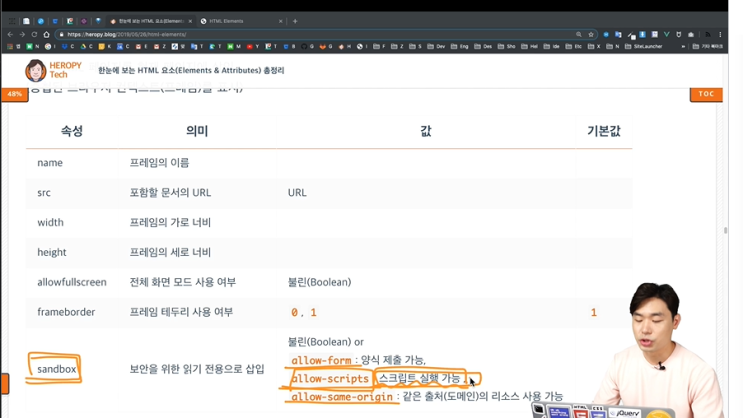743x418 pixels.
Task: Open the Vue devtools extension icon
Action: coord(666,34)
